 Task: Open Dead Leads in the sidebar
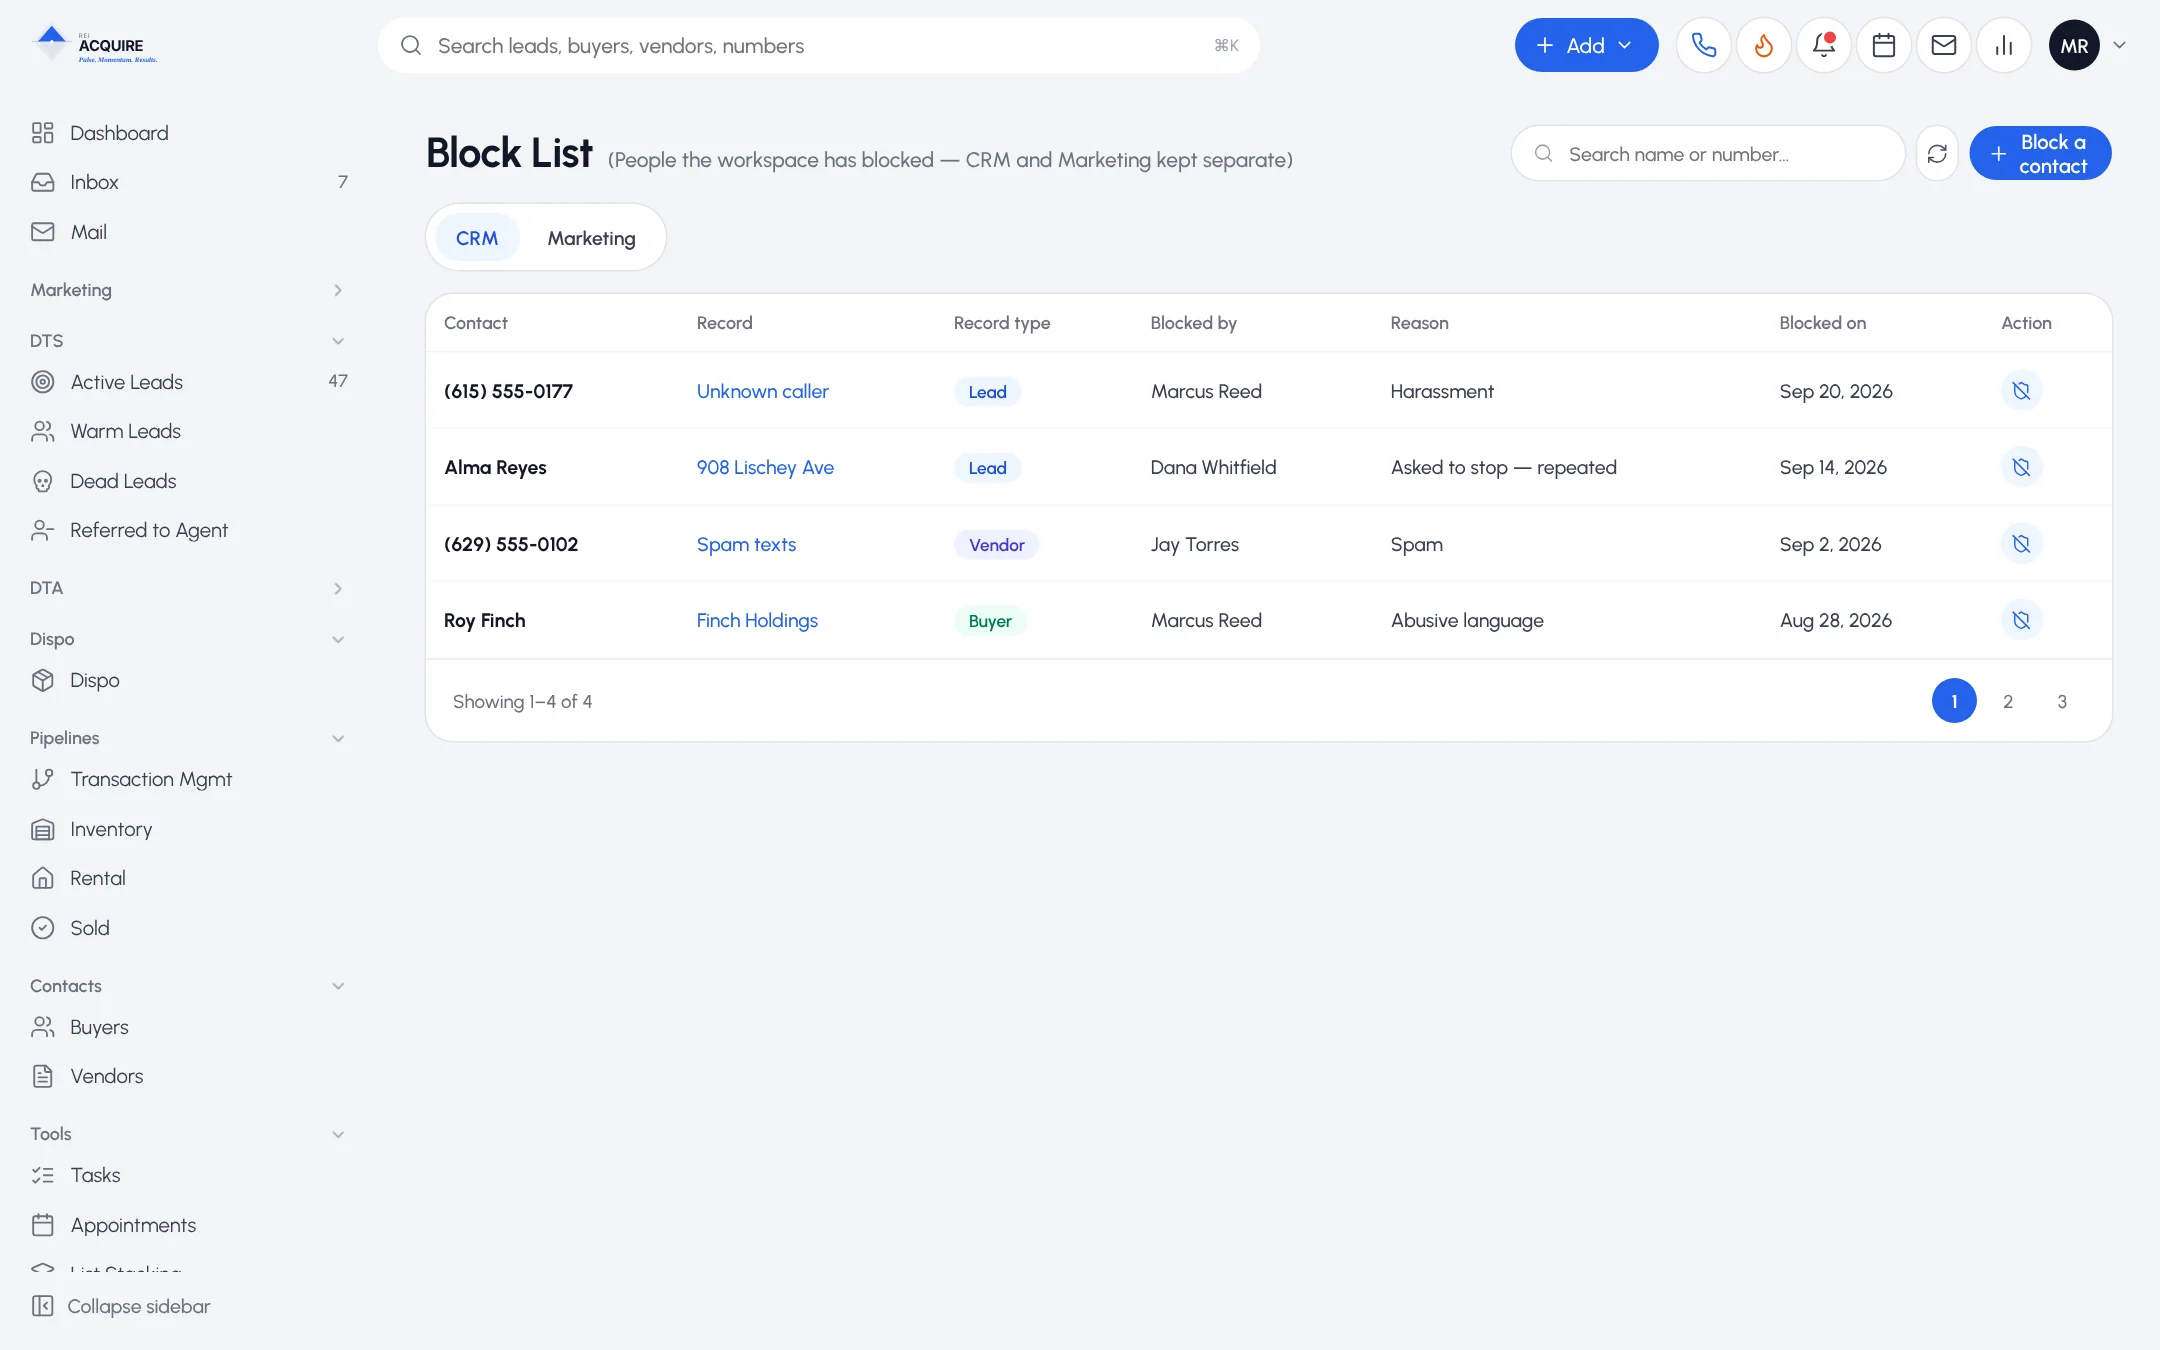(189, 481)
